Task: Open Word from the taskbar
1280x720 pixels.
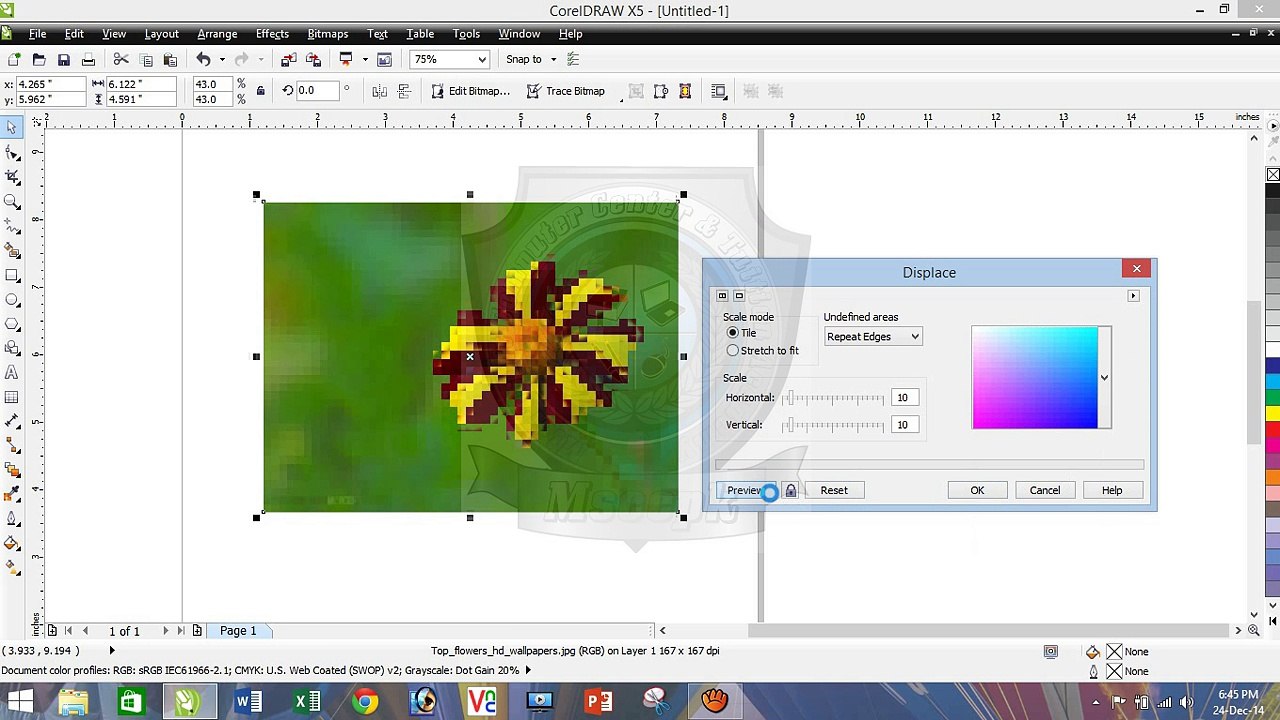Action: pyautogui.click(x=248, y=701)
